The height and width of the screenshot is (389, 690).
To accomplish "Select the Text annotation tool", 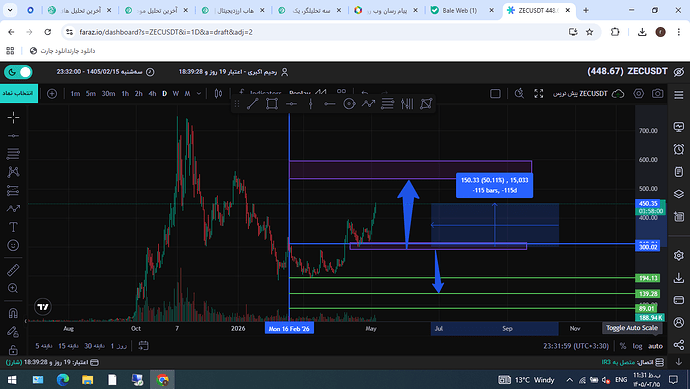I will 13,227.
